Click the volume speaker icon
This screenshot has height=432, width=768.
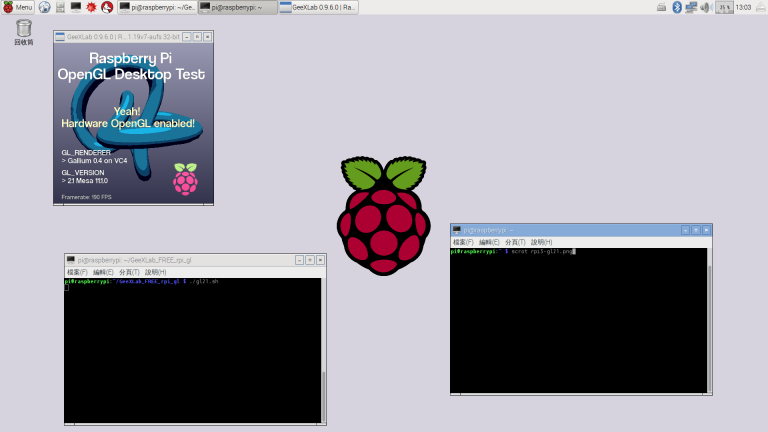(x=706, y=7)
